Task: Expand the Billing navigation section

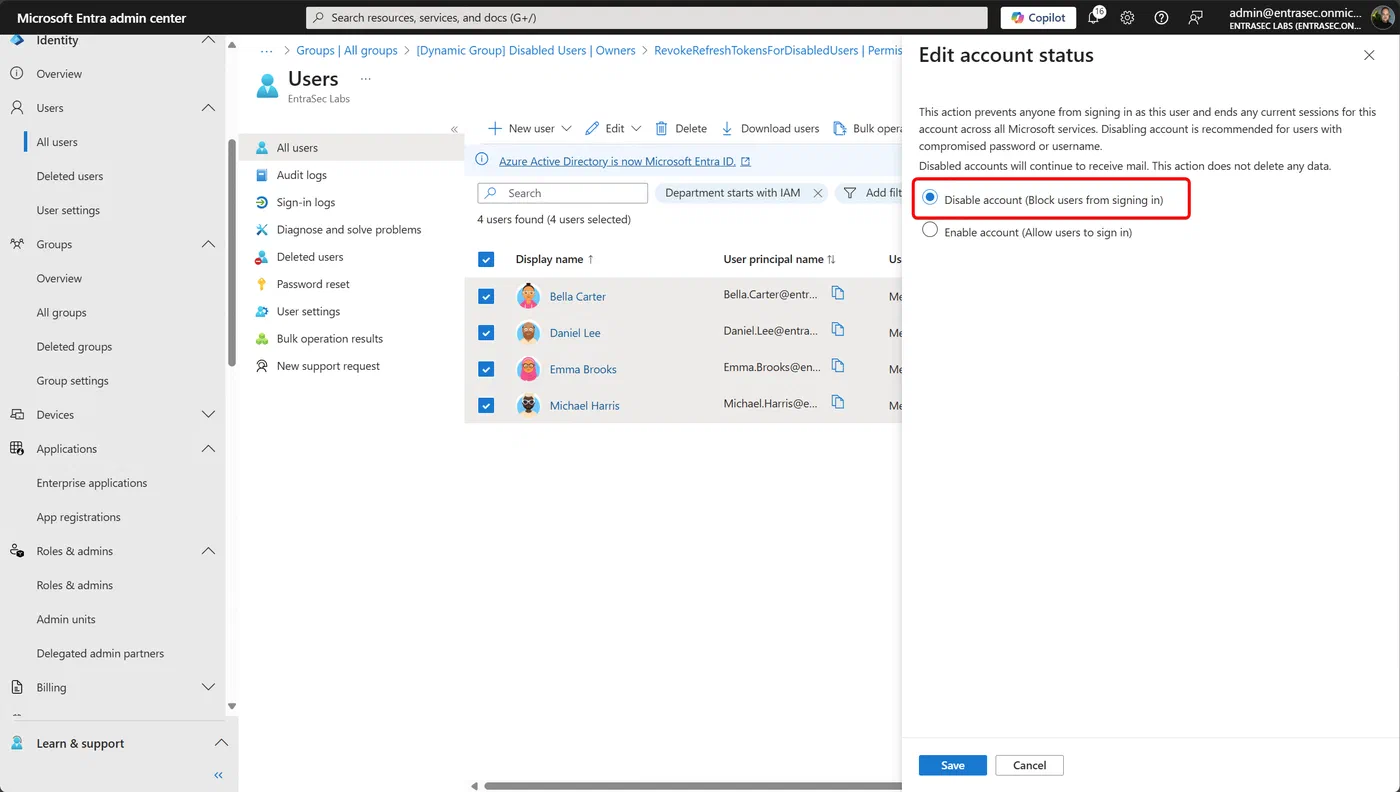Action: [208, 687]
